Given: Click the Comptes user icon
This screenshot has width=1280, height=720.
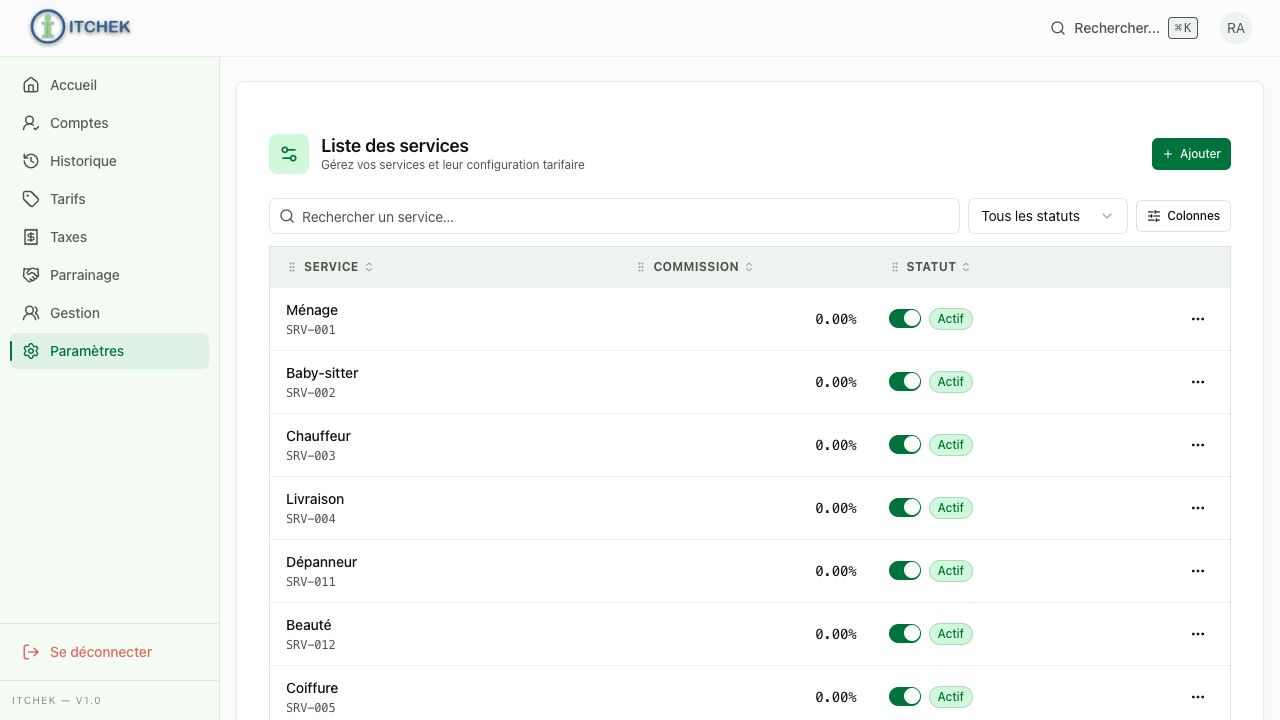Looking at the screenshot, I should (x=31, y=123).
